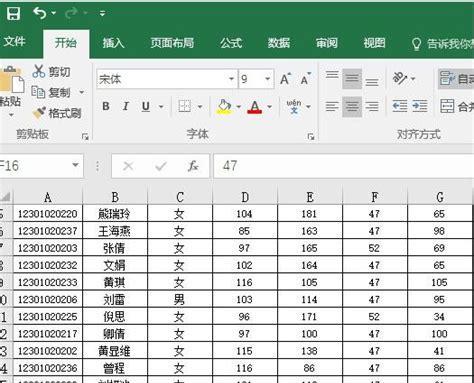Select the cell with 12301020233
474x383 pixels.
pyautogui.click(x=48, y=282)
